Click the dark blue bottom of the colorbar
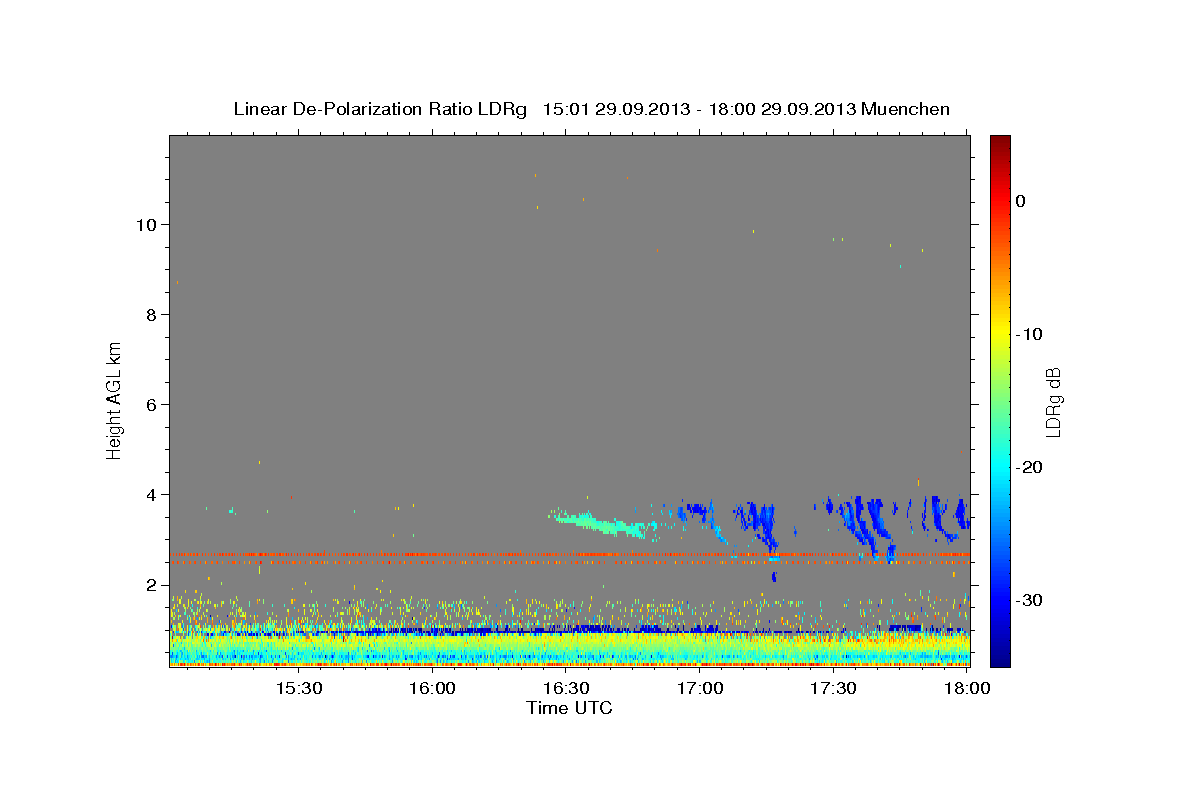This screenshot has width=1200, height=800. 1000,655
